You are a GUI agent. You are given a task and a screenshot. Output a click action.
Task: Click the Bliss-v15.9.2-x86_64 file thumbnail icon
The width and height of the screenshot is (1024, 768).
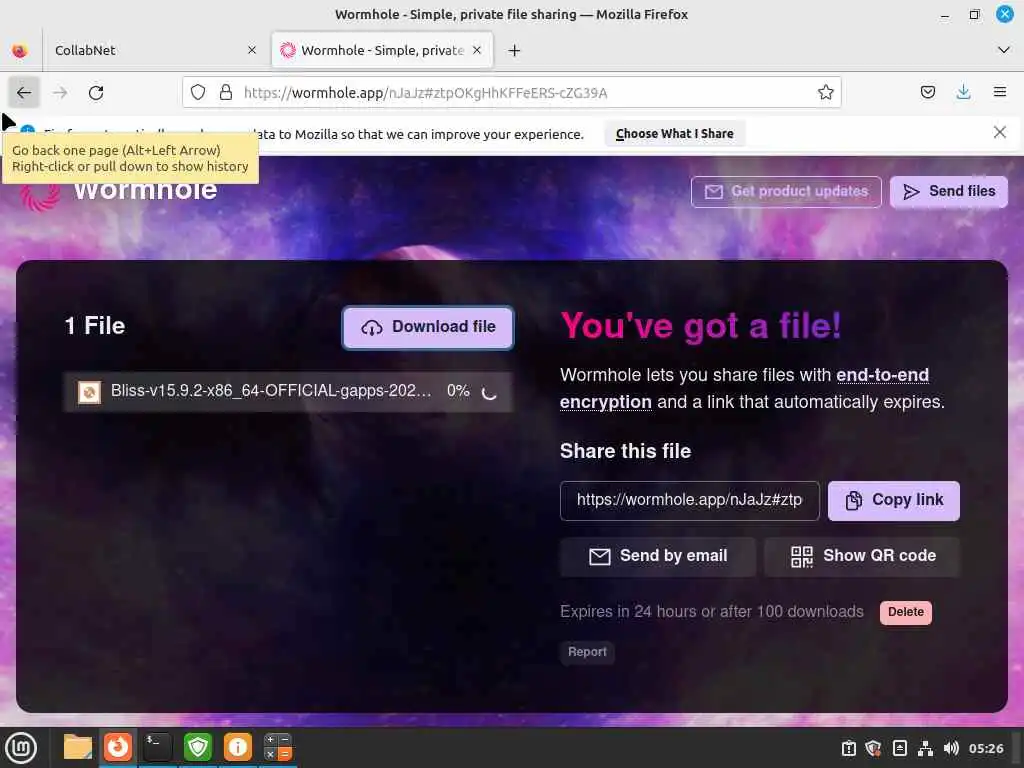pos(89,392)
